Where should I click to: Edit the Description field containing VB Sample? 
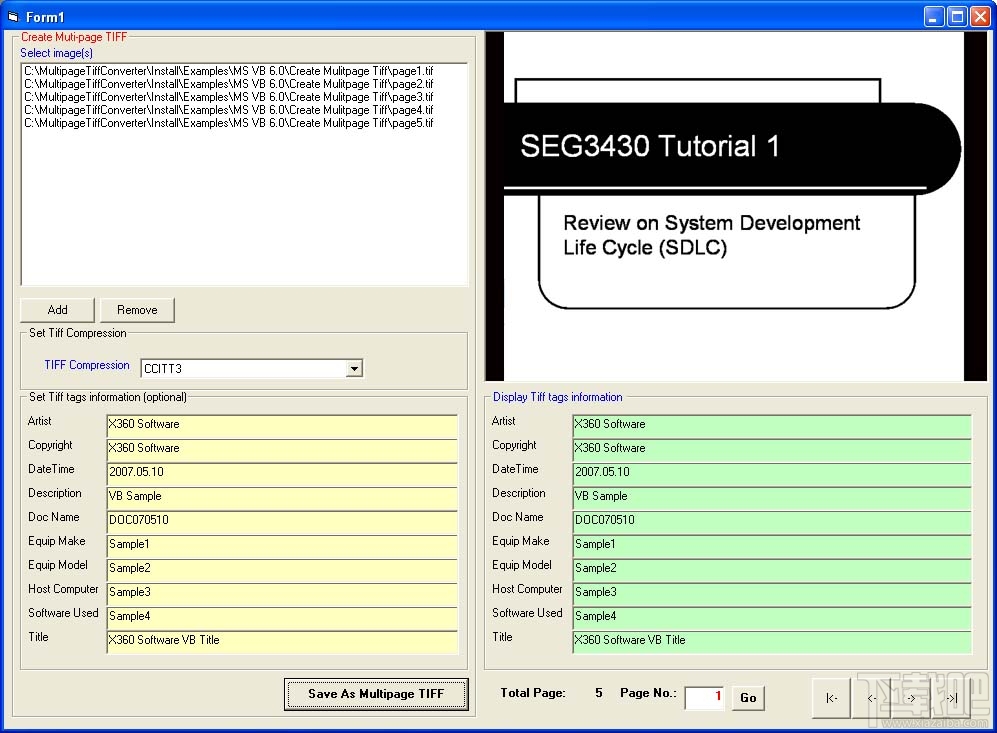pos(282,496)
